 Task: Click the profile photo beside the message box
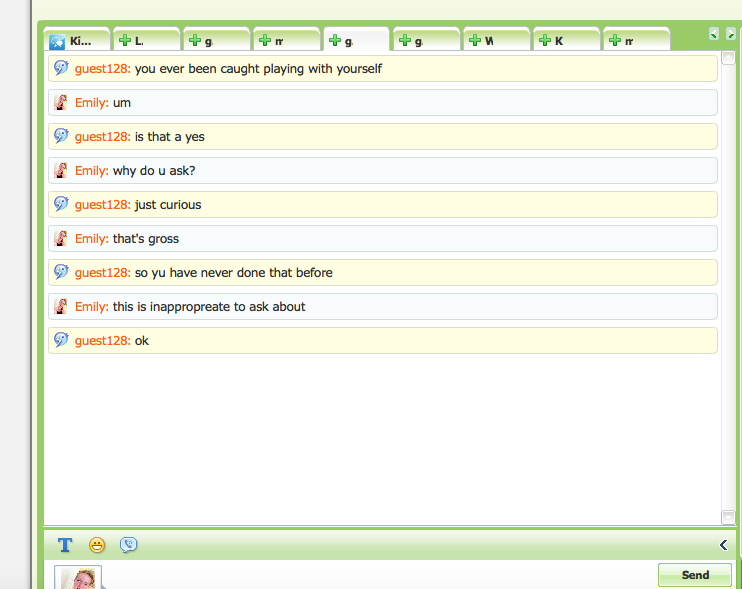pos(78,578)
